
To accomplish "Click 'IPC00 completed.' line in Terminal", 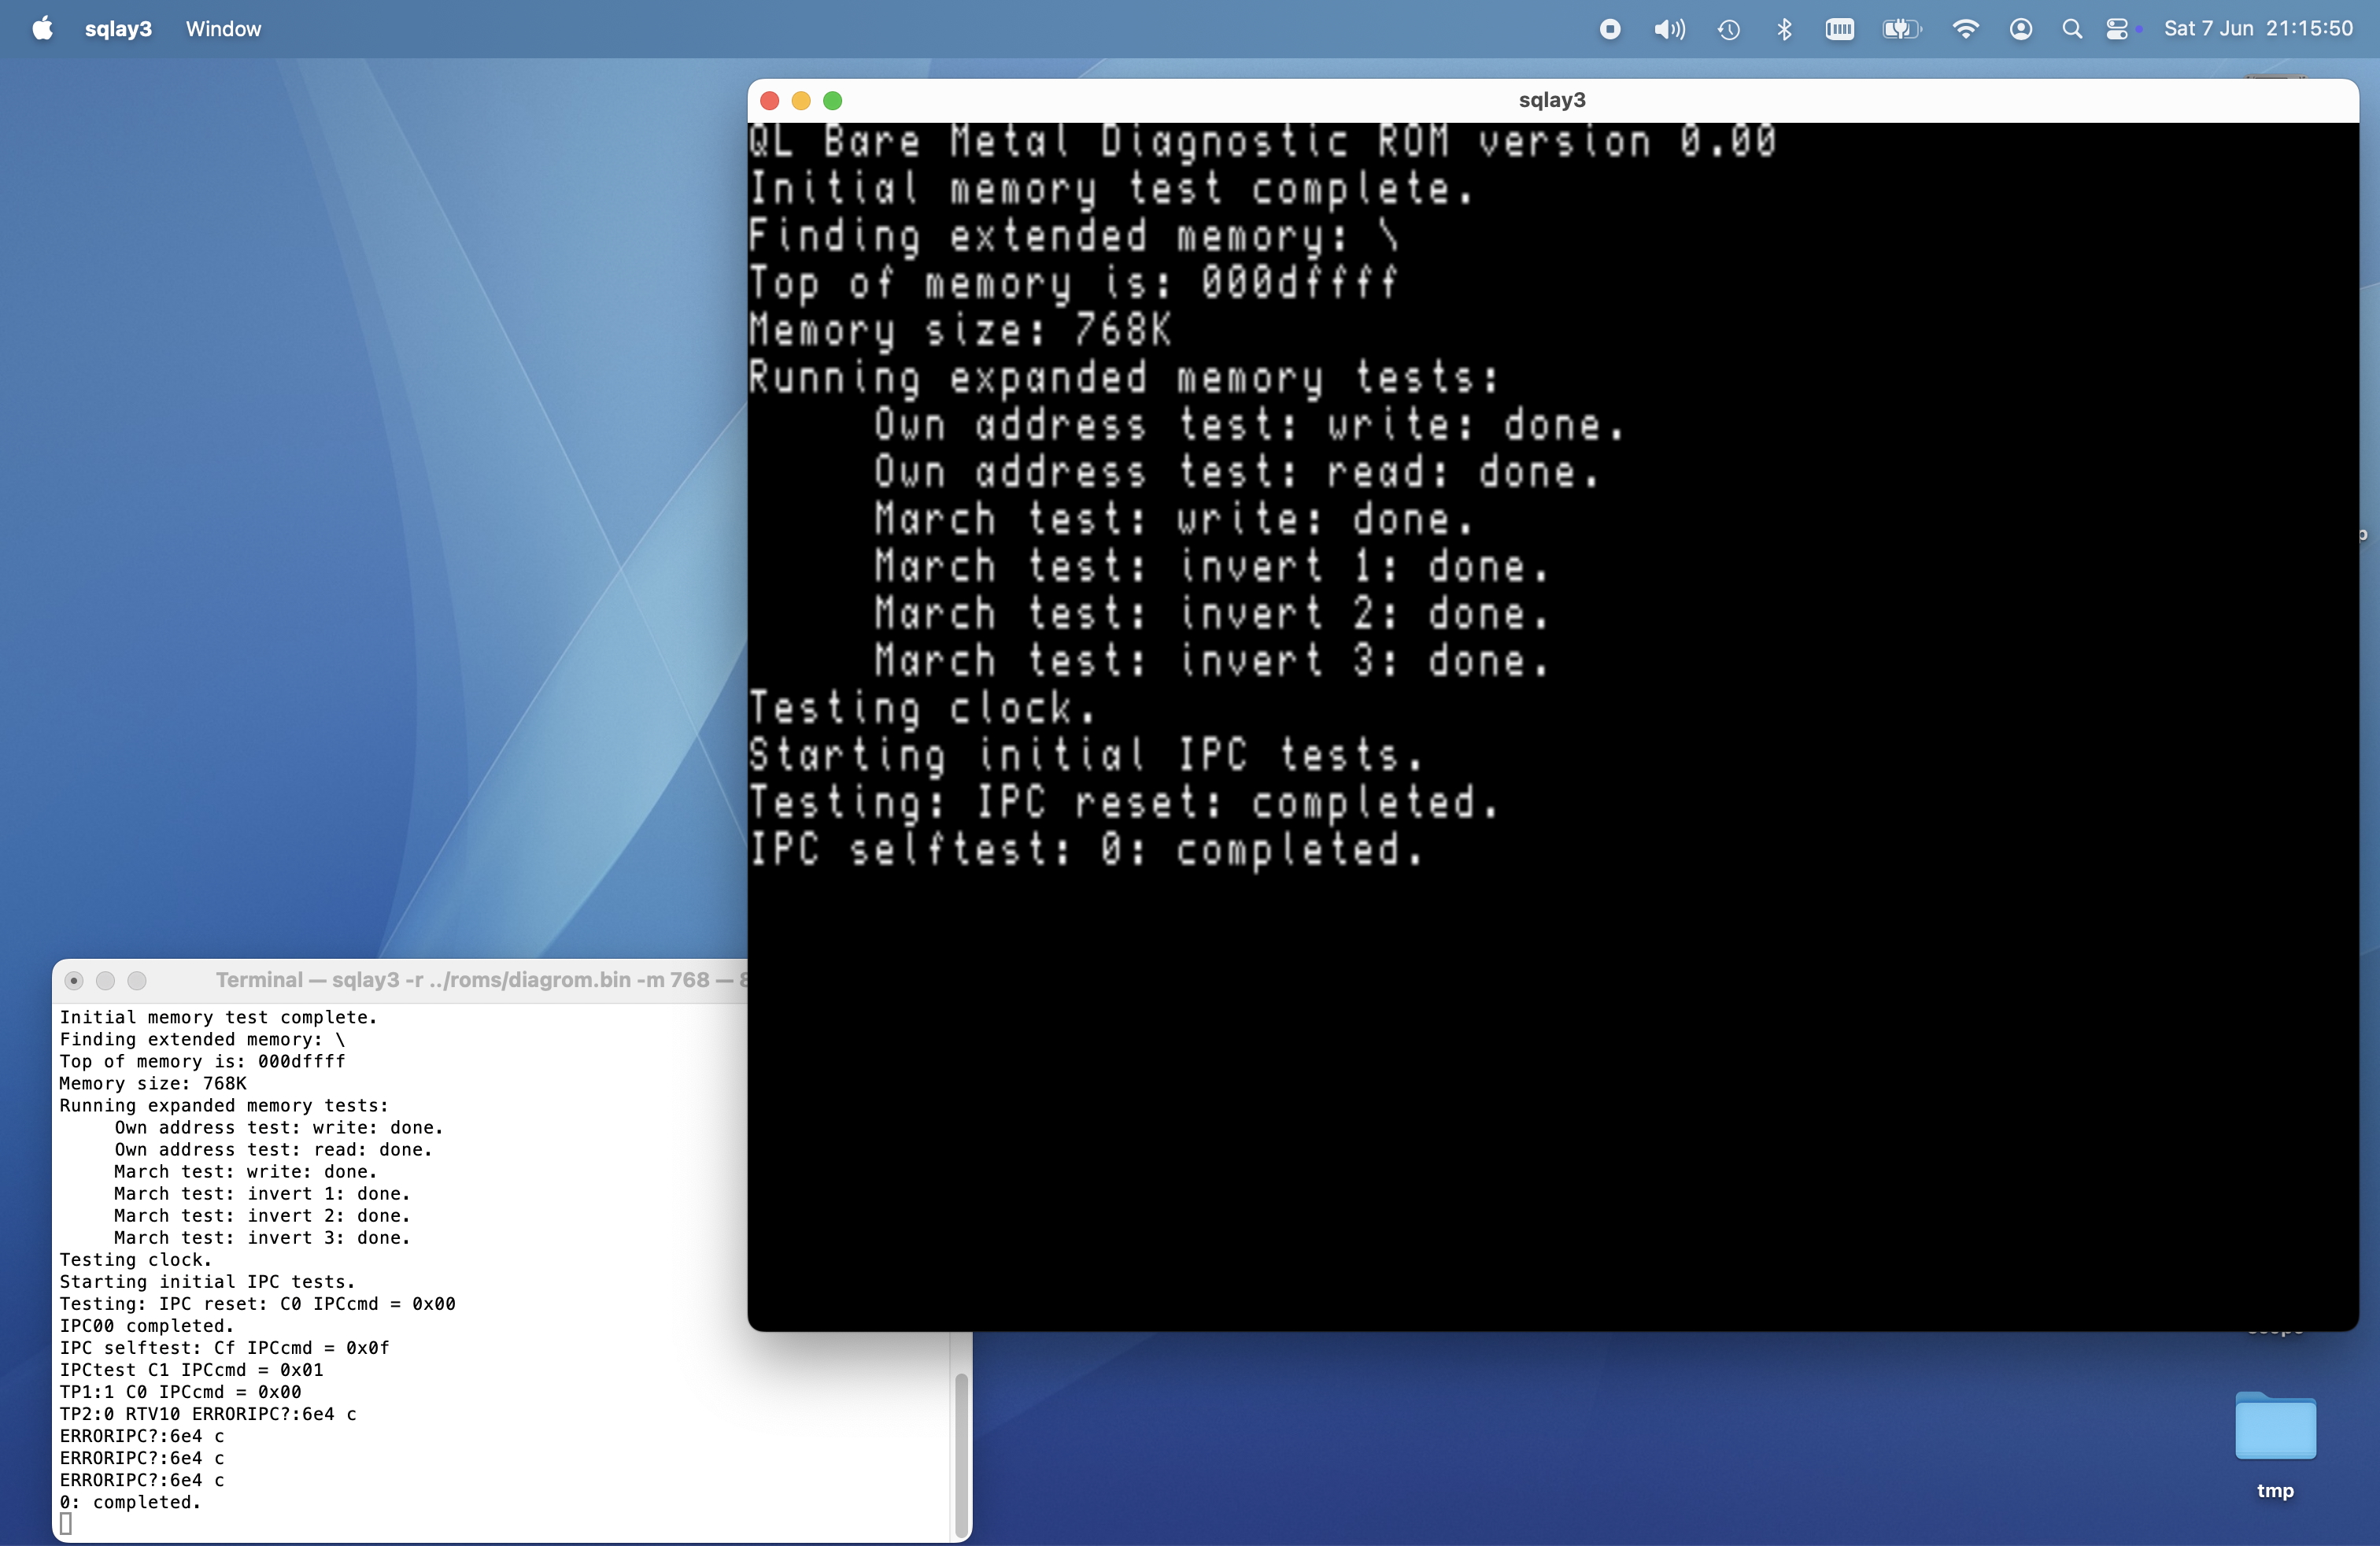I will click(146, 1325).
